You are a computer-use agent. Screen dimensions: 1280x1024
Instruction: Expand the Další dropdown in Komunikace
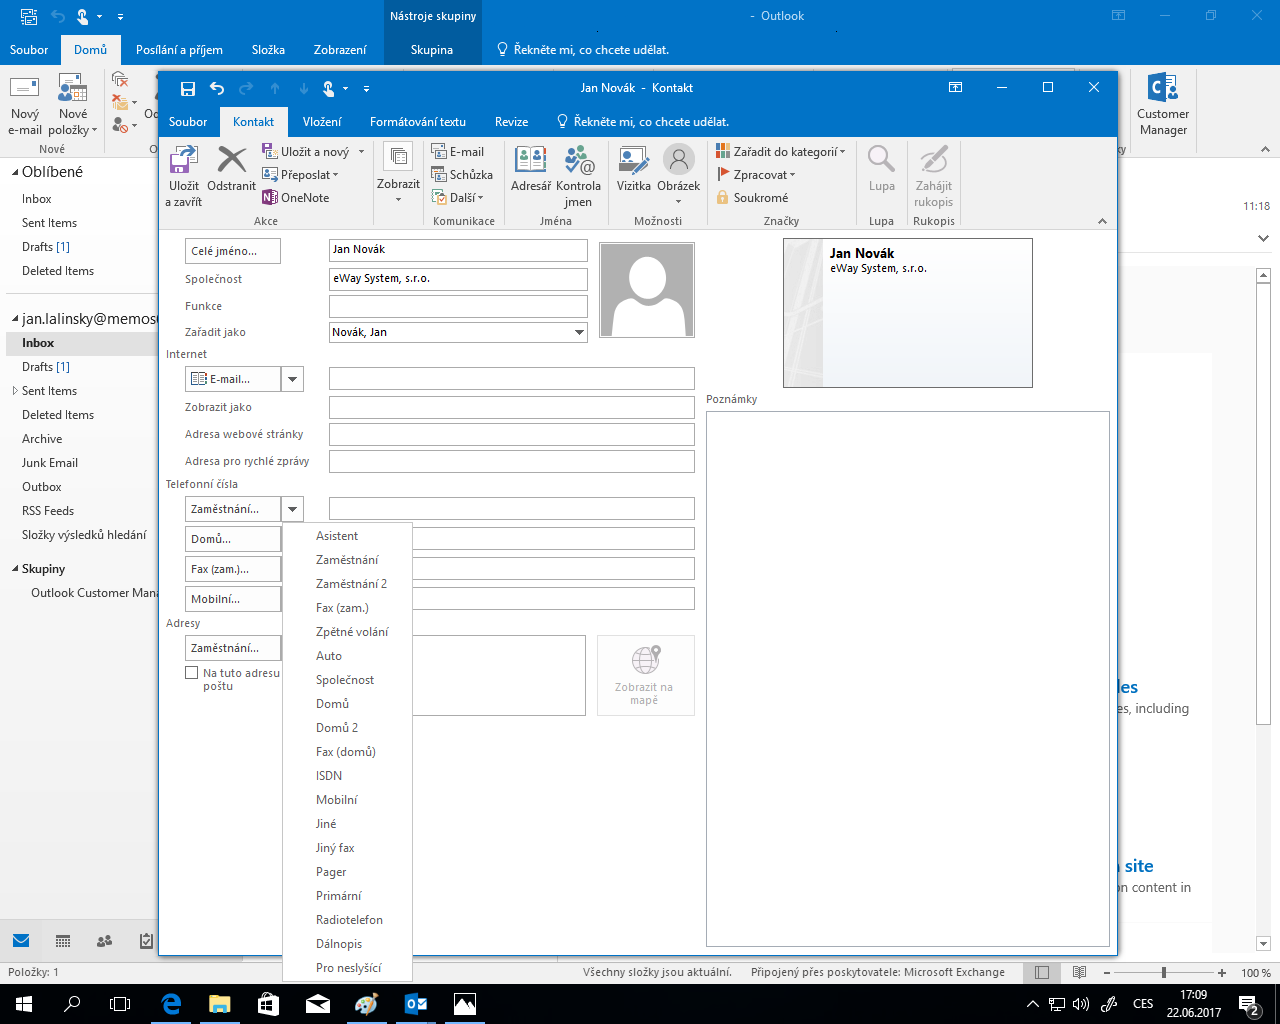(458, 198)
